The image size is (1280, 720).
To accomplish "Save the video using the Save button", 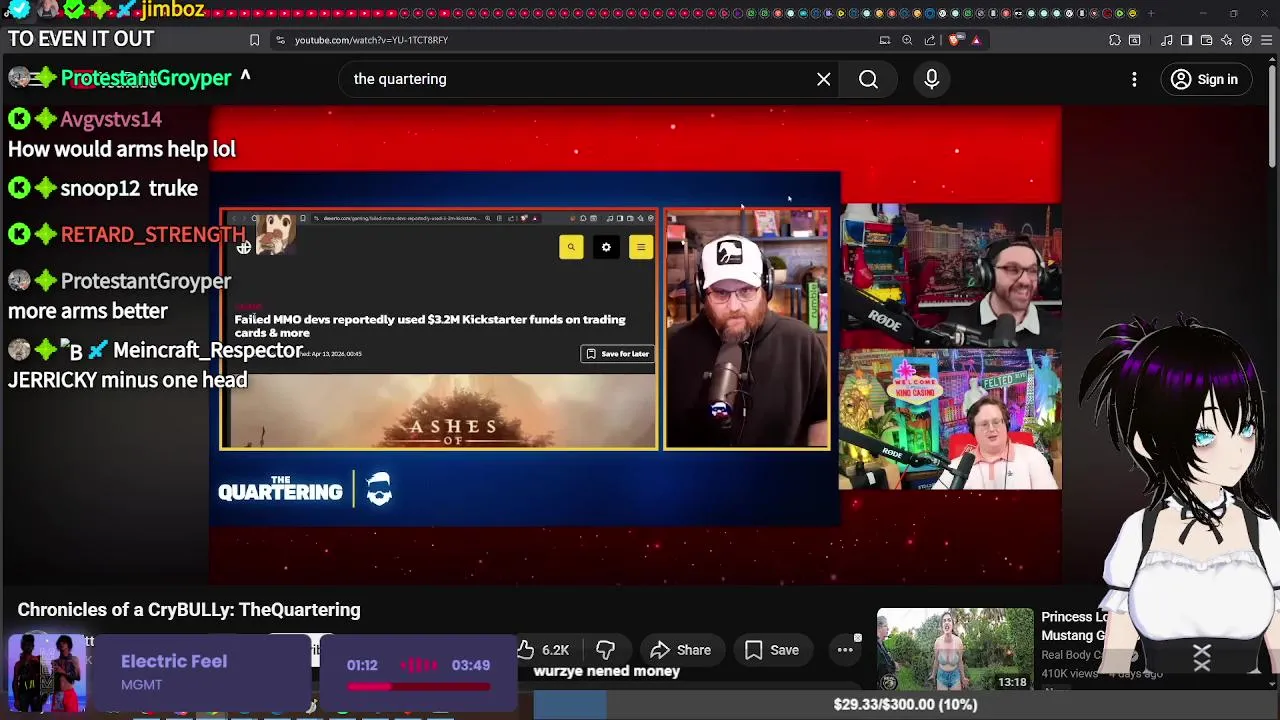I will point(772,650).
